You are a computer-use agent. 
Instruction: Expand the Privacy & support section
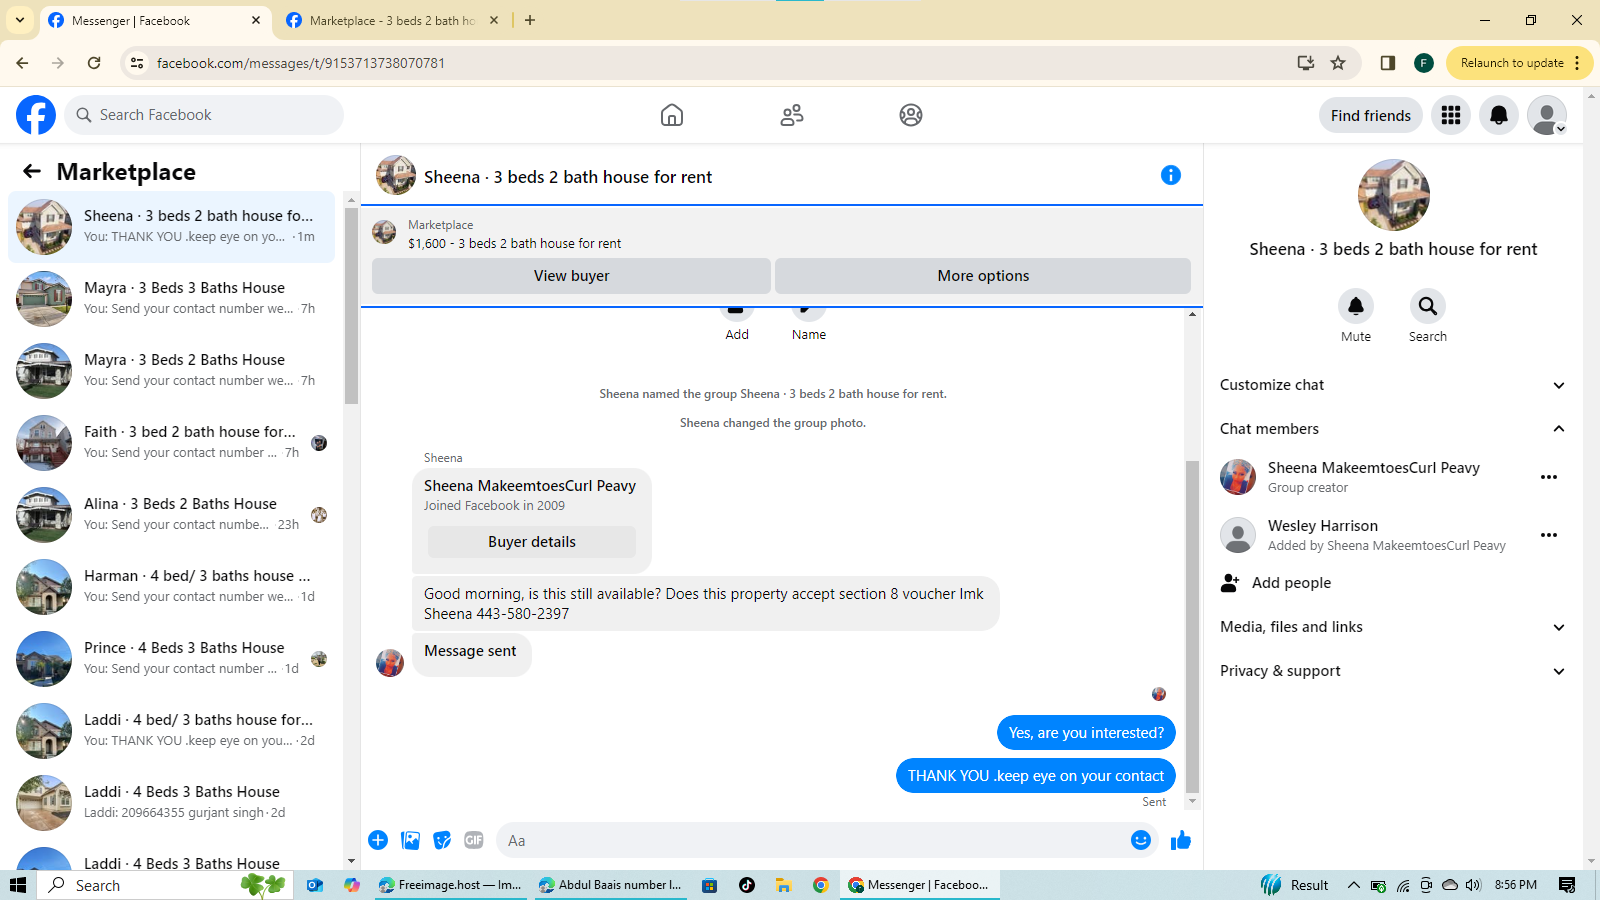(1392, 671)
